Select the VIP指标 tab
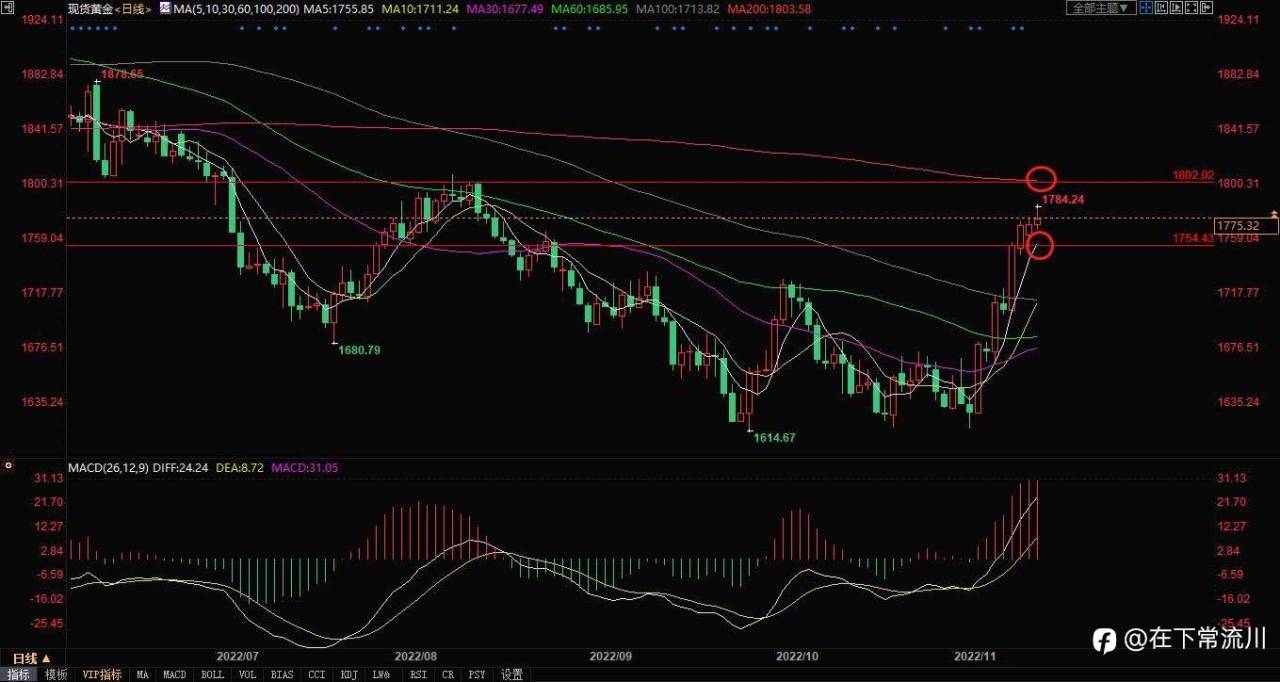Image resolution: width=1280 pixels, height=682 pixels. [102, 675]
